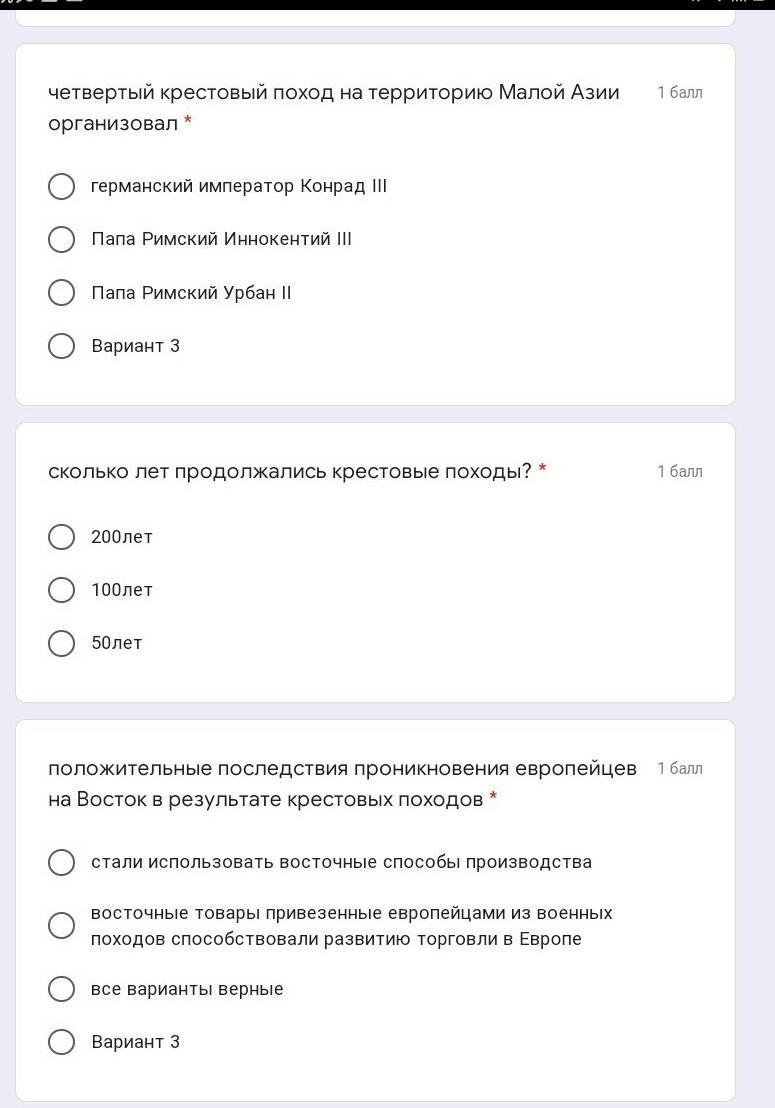Image resolution: width=775 pixels, height=1108 pixels.
Task: Click the red asterisk after 'крестовых походов'
Action: pos(493,799)
